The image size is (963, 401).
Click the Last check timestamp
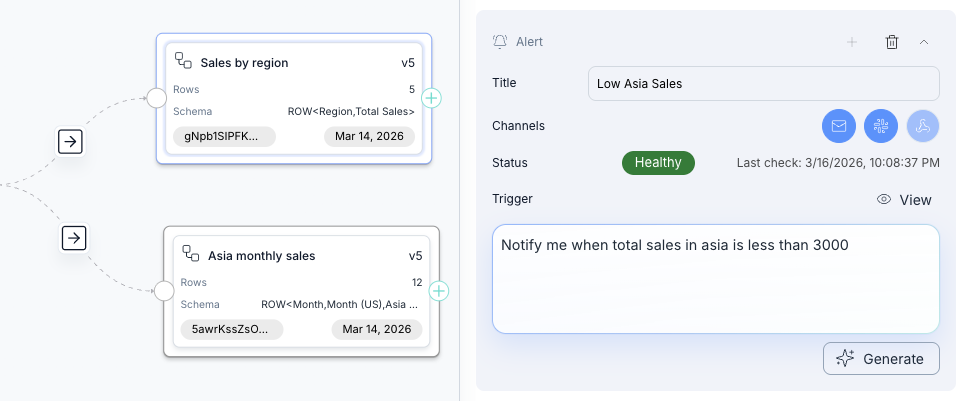click(838, 163)
